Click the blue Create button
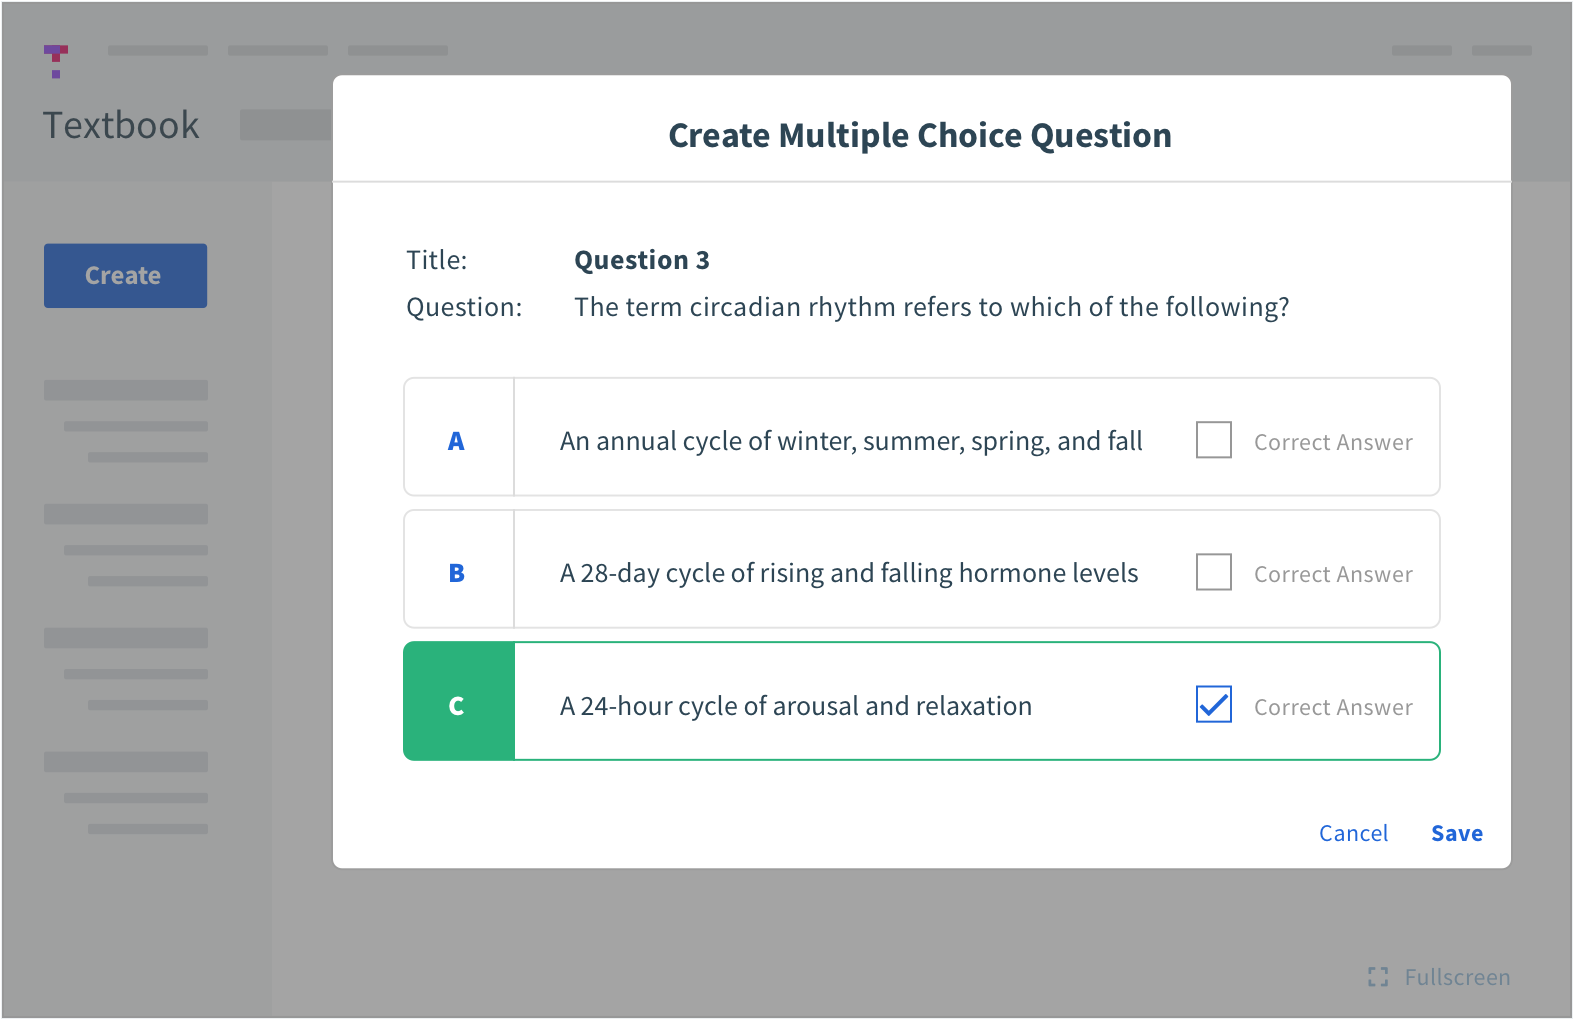This screenshot has width=1574, height=1020. click(125, 275)
